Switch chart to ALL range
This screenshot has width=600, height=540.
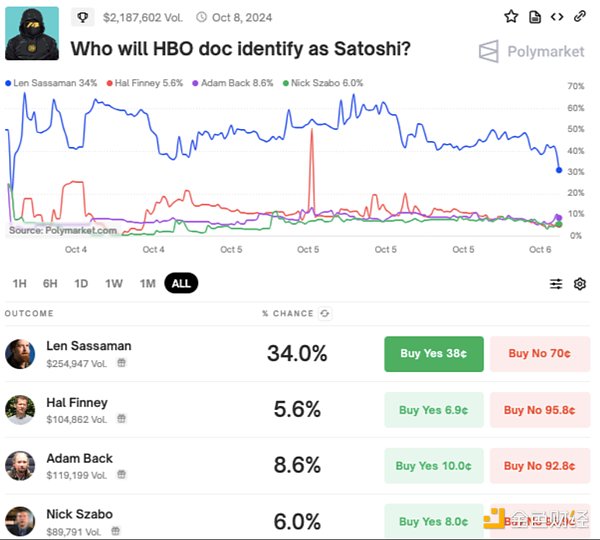tap(181, 283)
